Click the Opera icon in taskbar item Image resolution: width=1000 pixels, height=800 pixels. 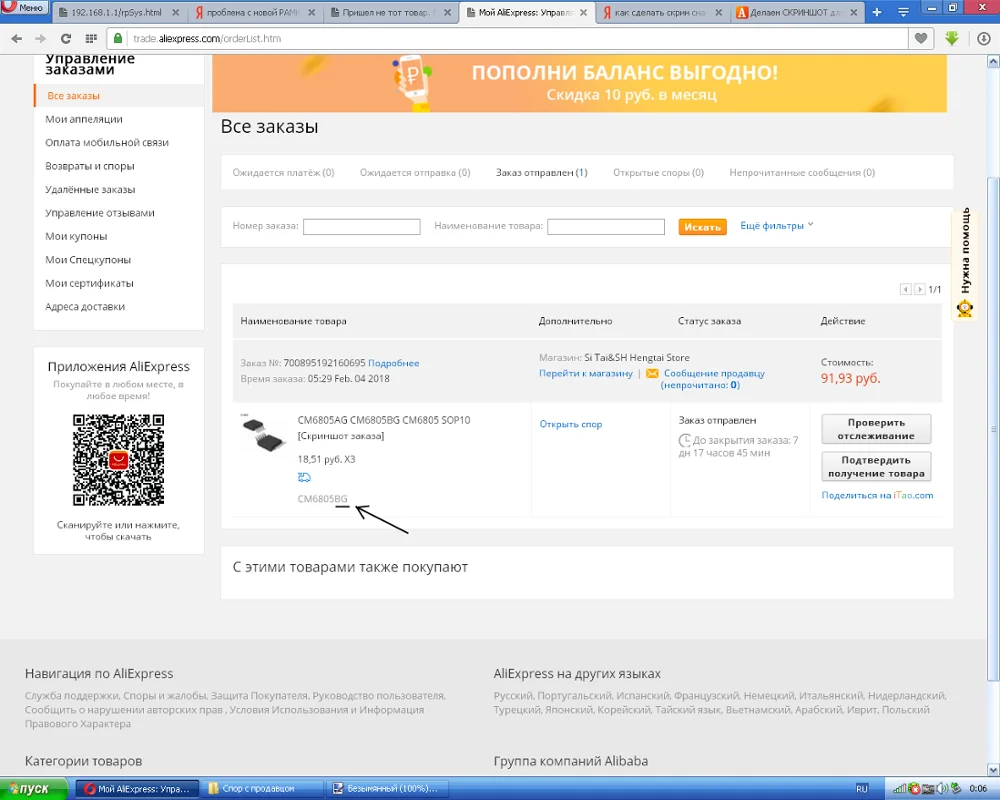pos(90,789)
